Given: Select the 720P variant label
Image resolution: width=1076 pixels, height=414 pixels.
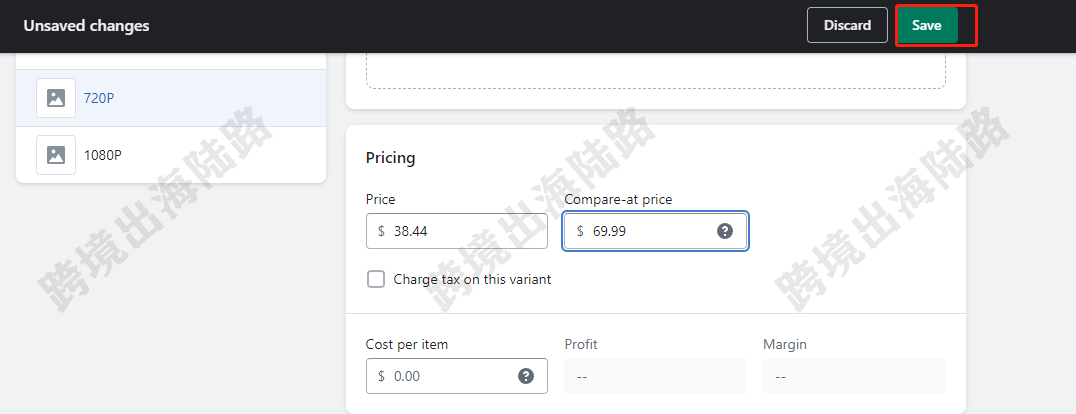Looking at the screenshot, I should [x=99, y=98].
